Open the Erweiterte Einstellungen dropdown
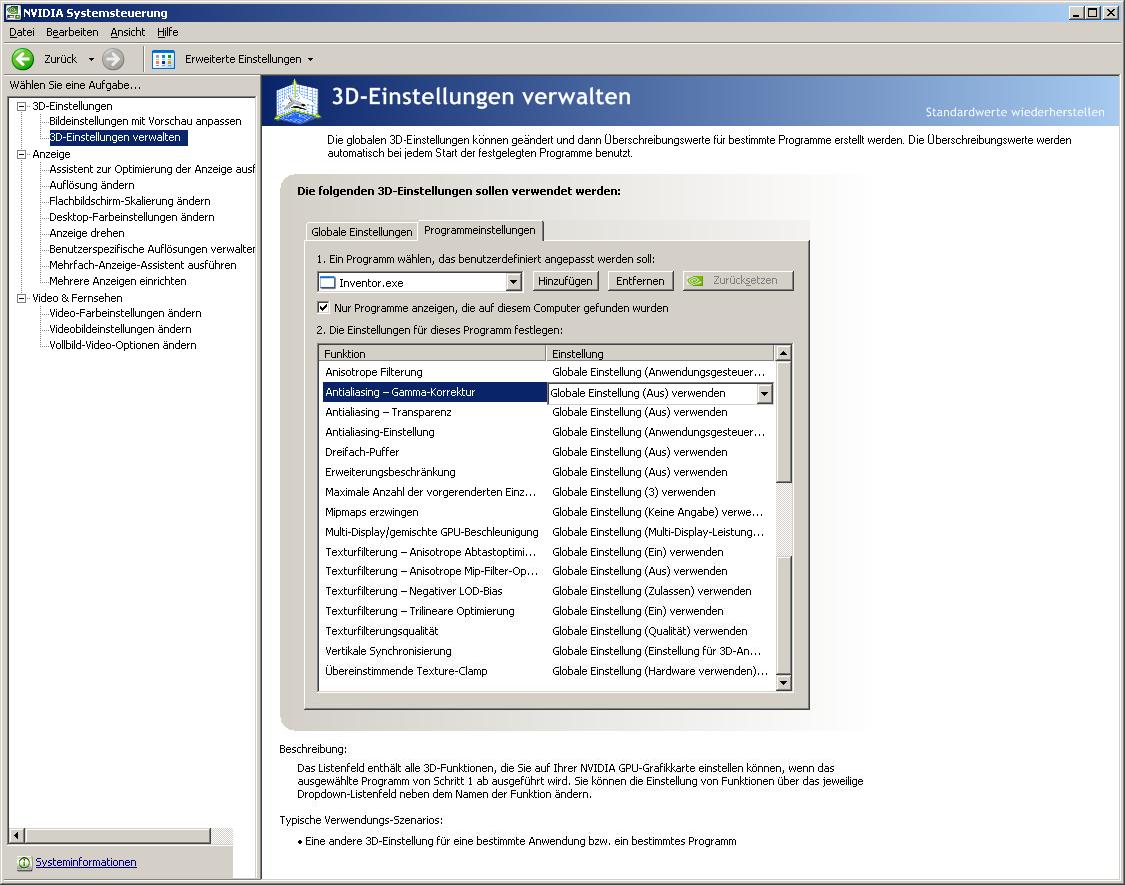This screenshot has width=1125, height=885. coord(310,60)
